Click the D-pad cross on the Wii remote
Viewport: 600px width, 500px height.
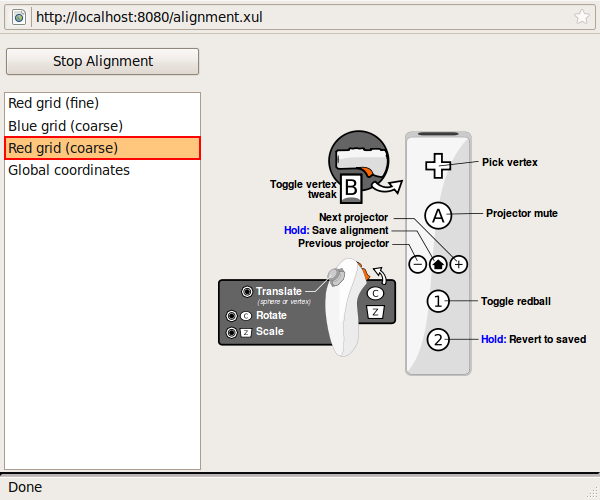(x=438, y=166)
